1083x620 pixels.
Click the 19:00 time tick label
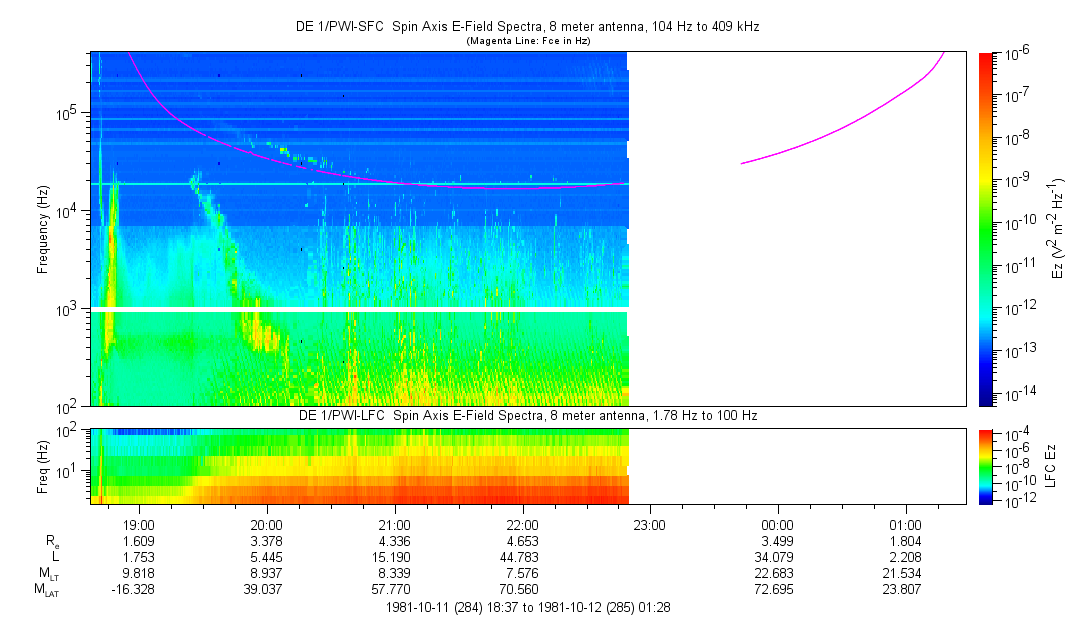point(138,525)
